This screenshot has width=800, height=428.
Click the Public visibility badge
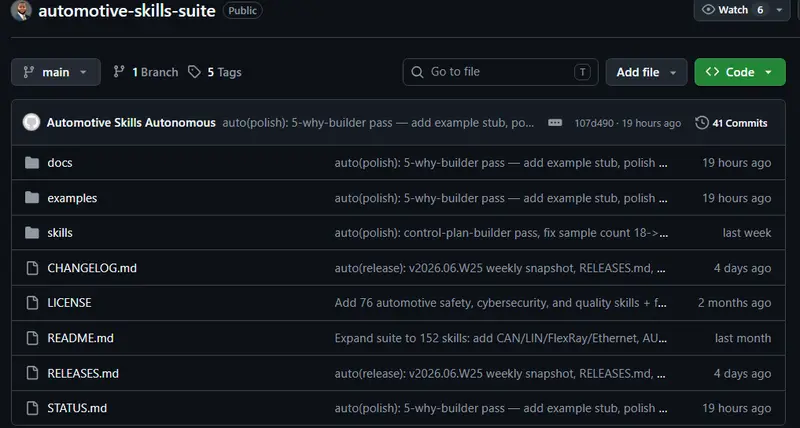coord(243,11)
